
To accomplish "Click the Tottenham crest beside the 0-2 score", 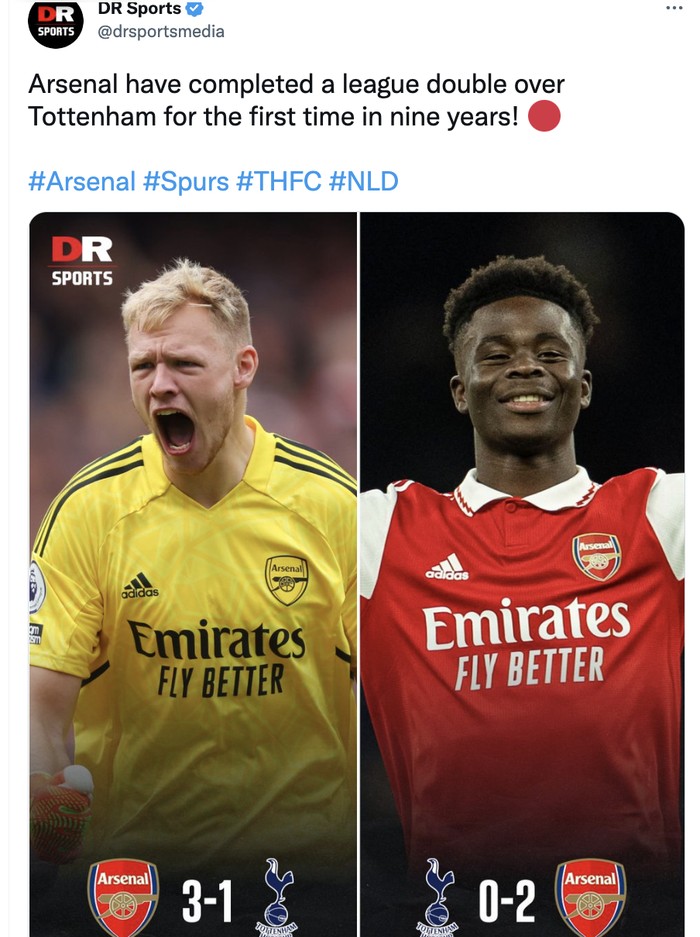I will [439, 893].
